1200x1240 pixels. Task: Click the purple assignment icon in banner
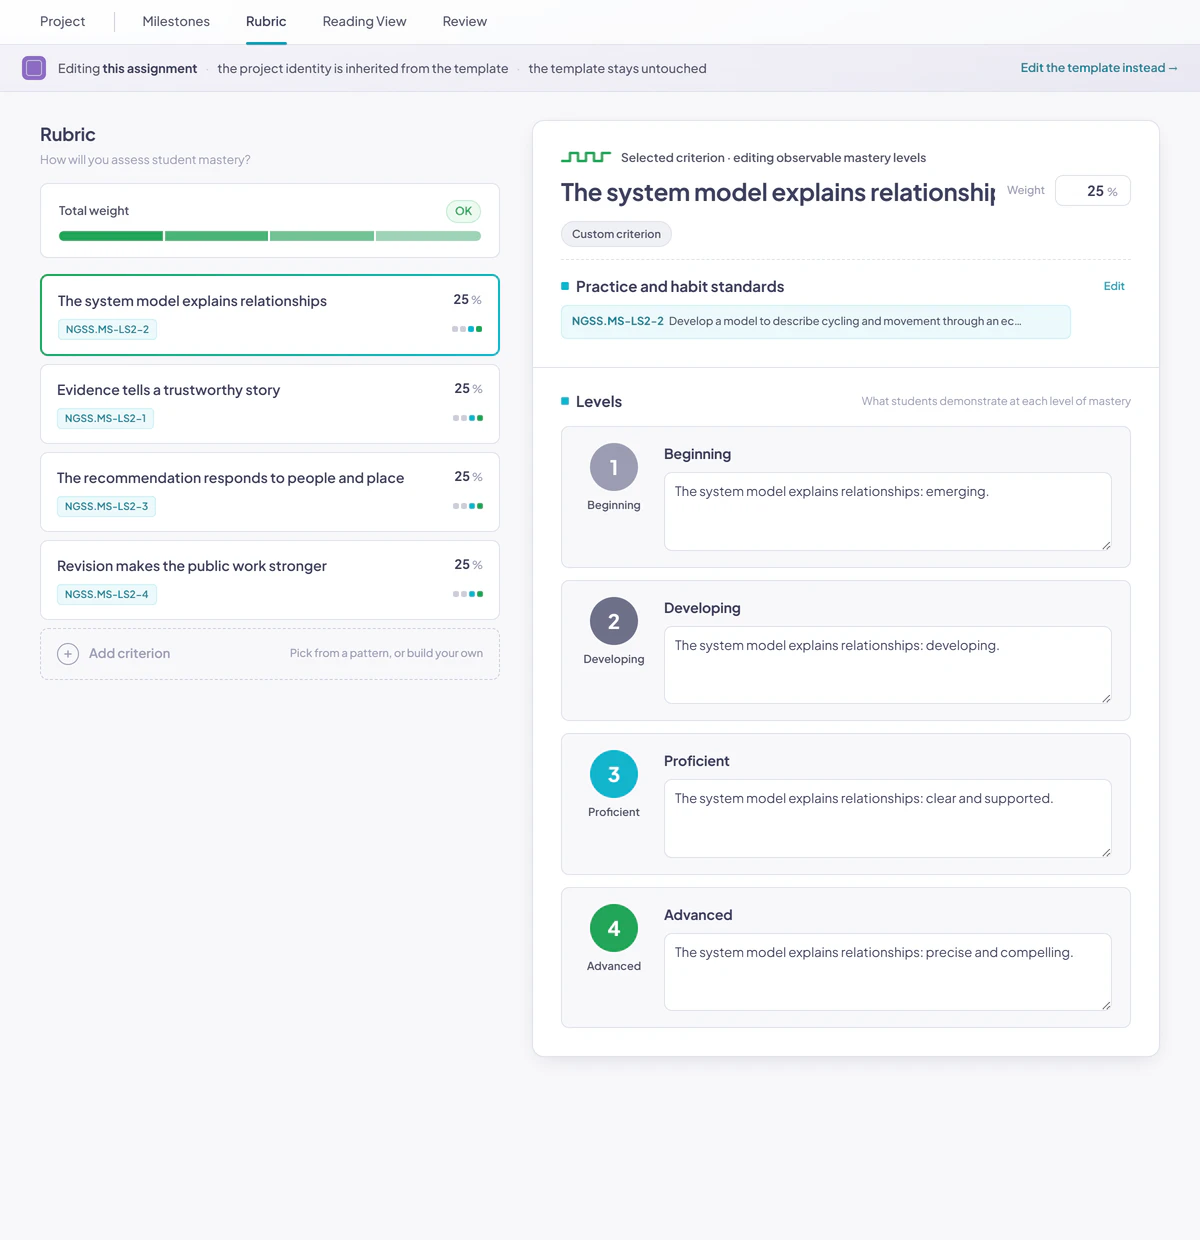click(34, 68)
